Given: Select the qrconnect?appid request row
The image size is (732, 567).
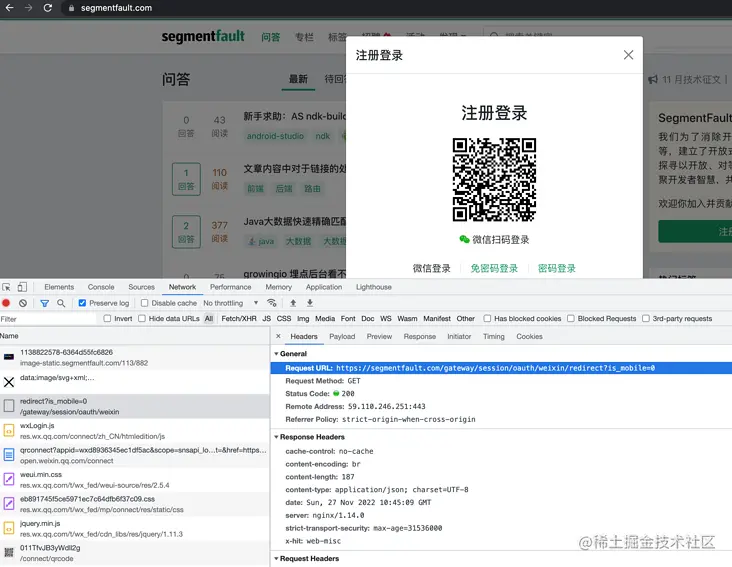Looking at the screenshot, I should click(x=135, y=455).
